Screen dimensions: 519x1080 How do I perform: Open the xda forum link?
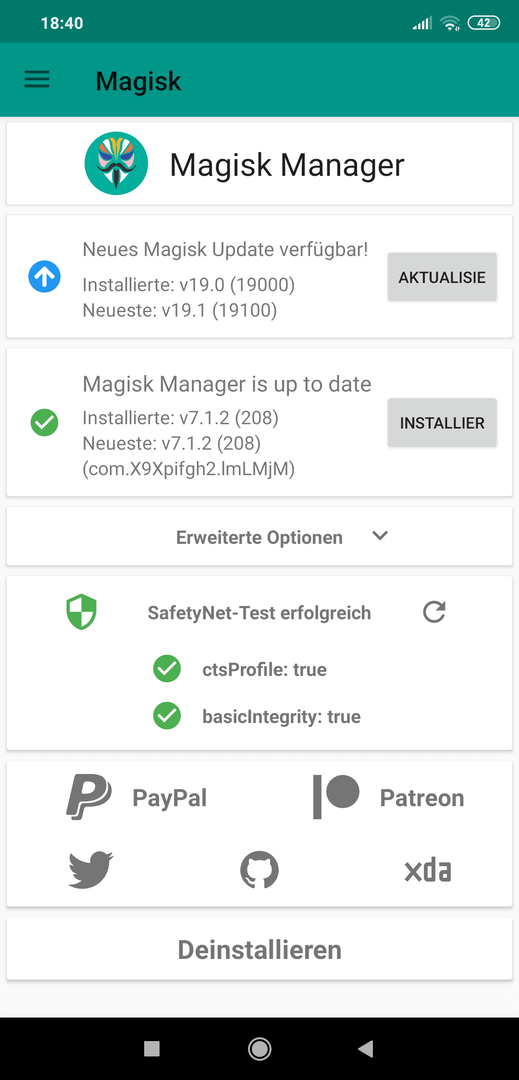point(427,871)
